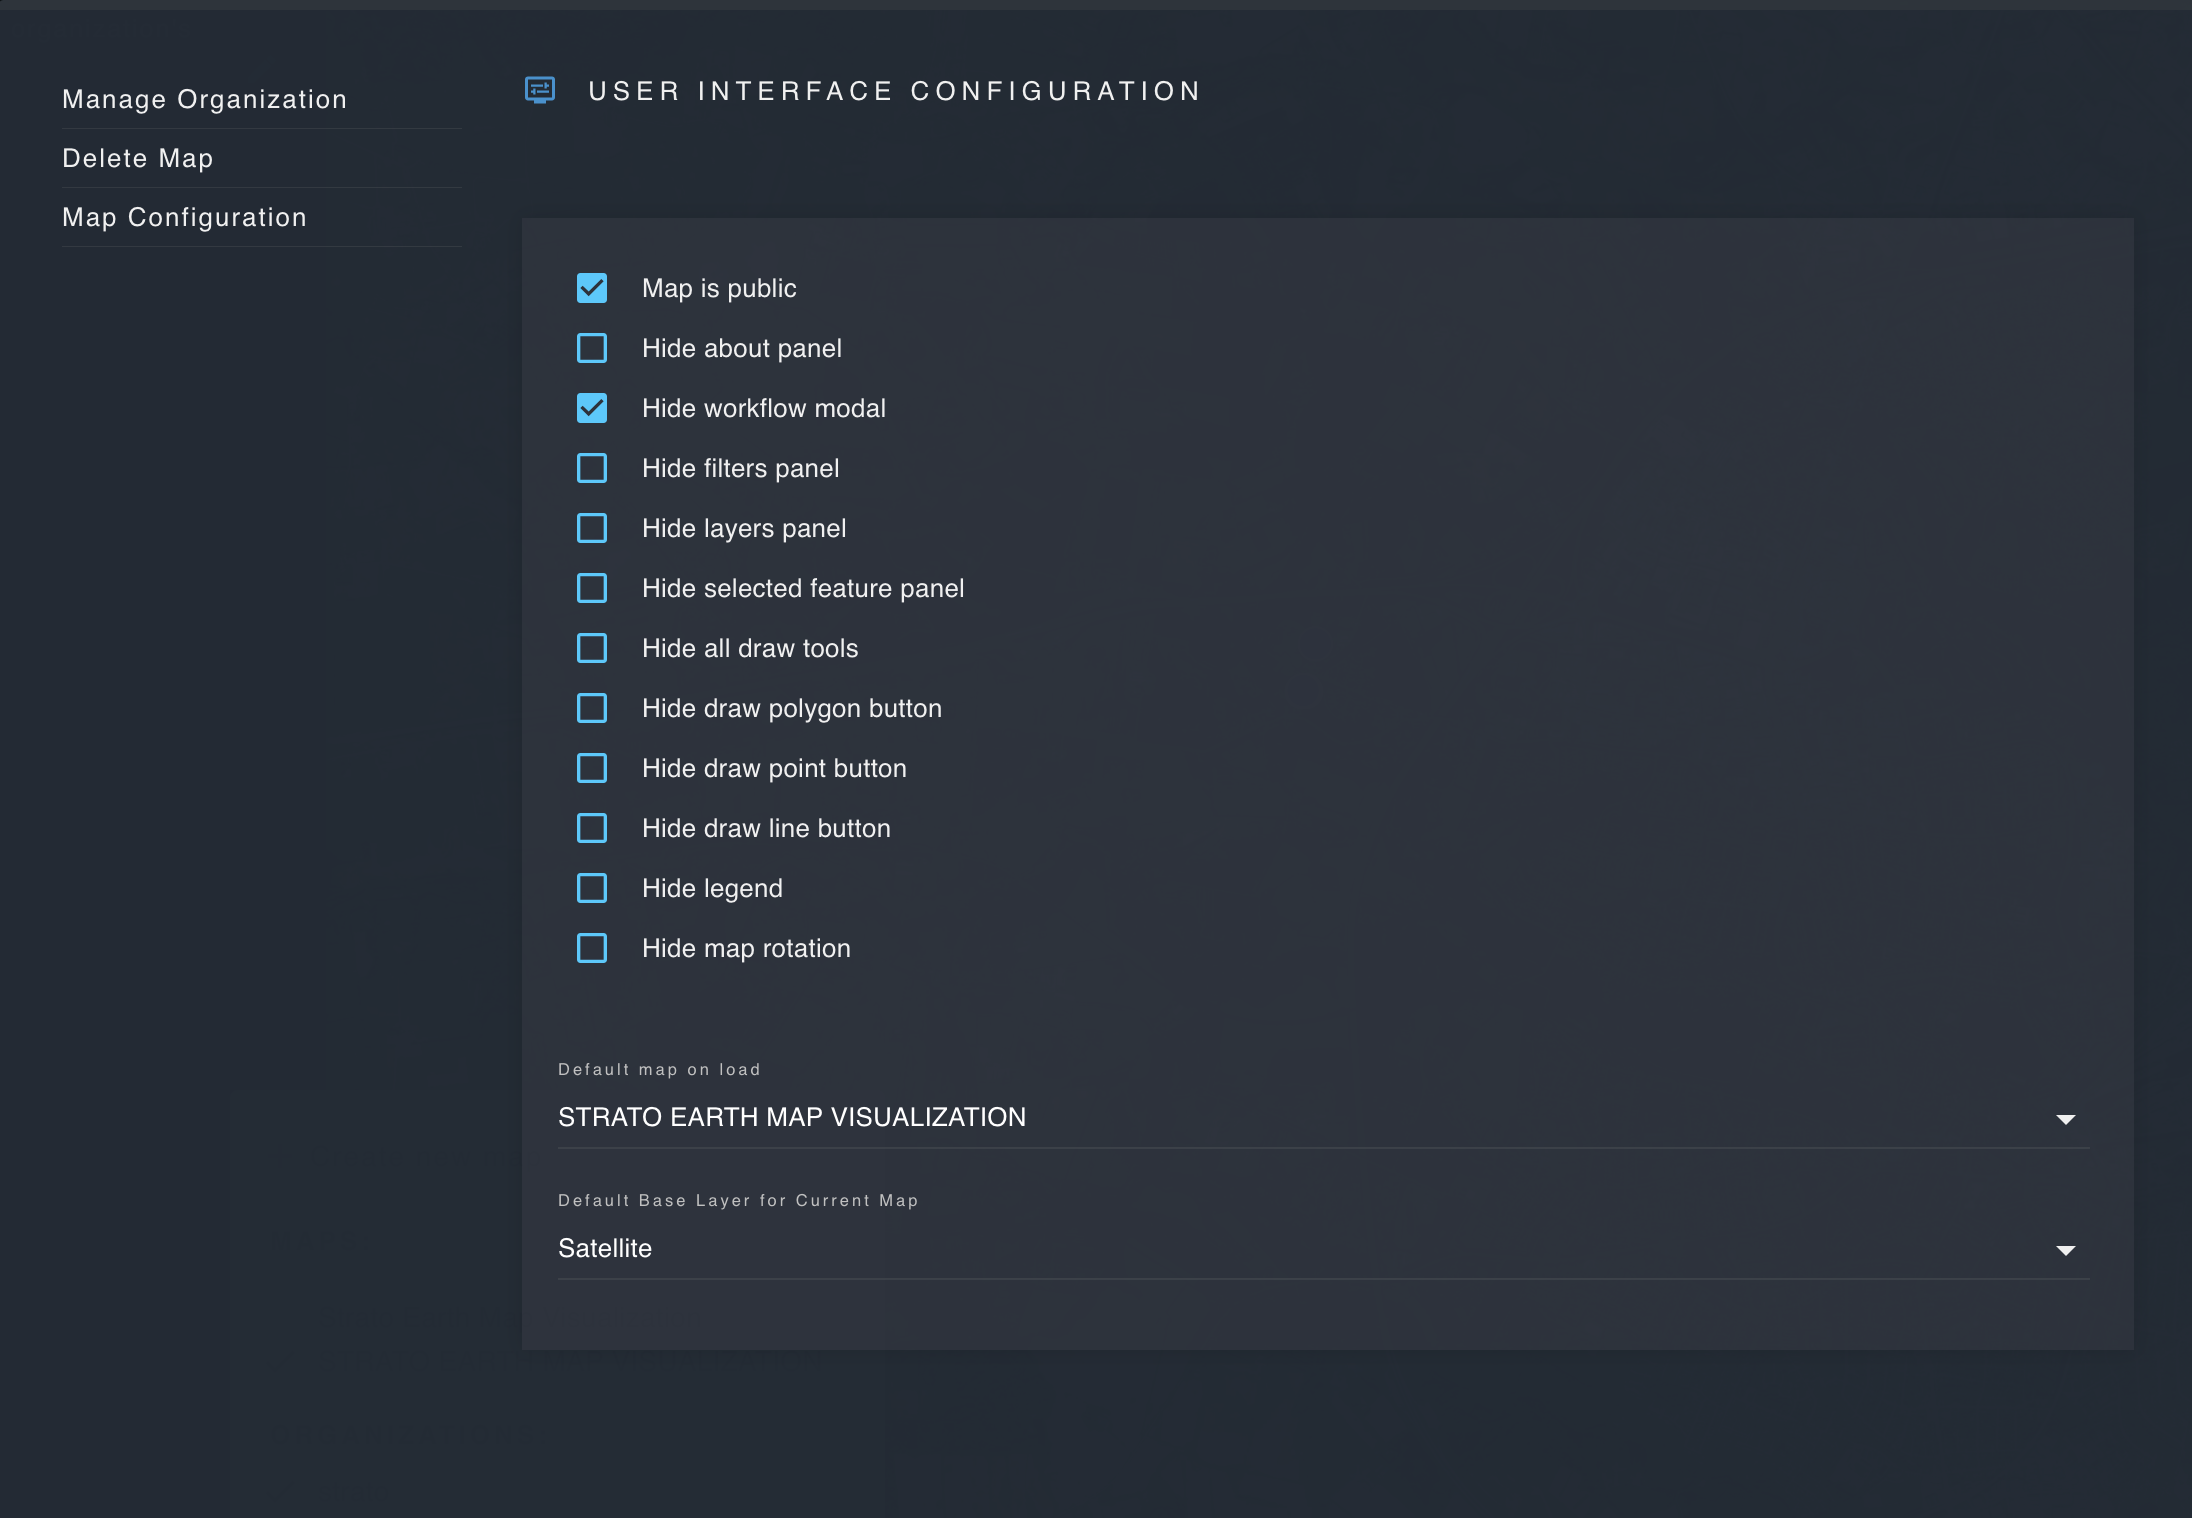This screenshot has width=2192, height=1518.
Task: Click the Map is public label
Action: [719, 288]
